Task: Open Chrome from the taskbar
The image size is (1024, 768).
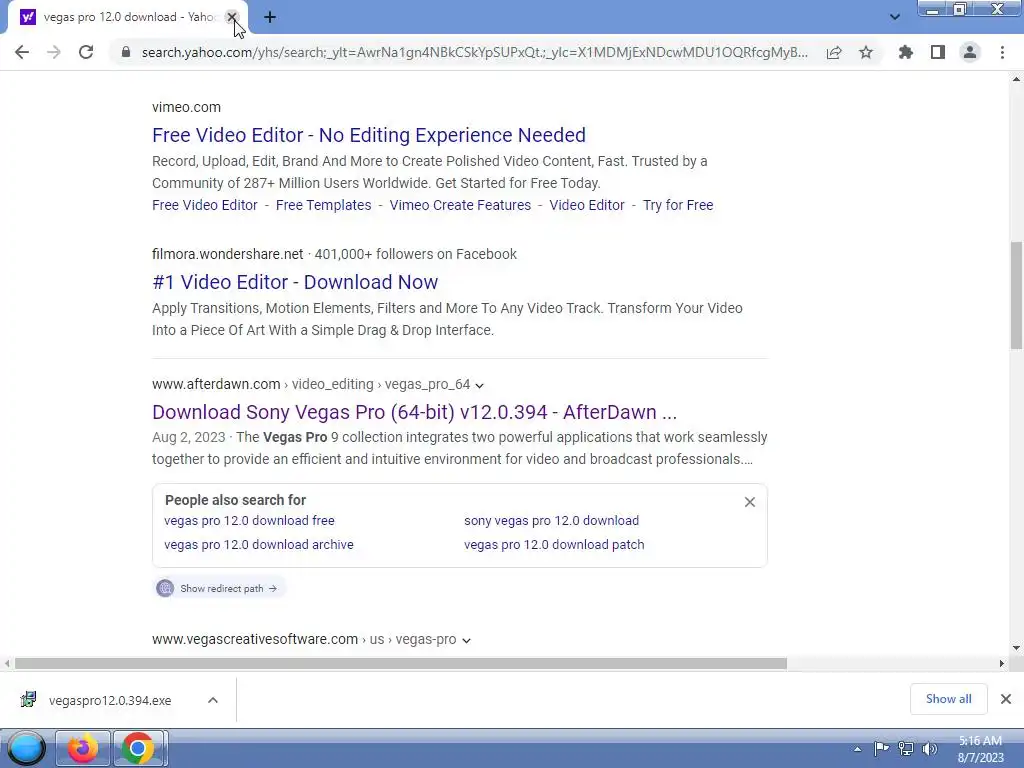Action: coord(138,748)
